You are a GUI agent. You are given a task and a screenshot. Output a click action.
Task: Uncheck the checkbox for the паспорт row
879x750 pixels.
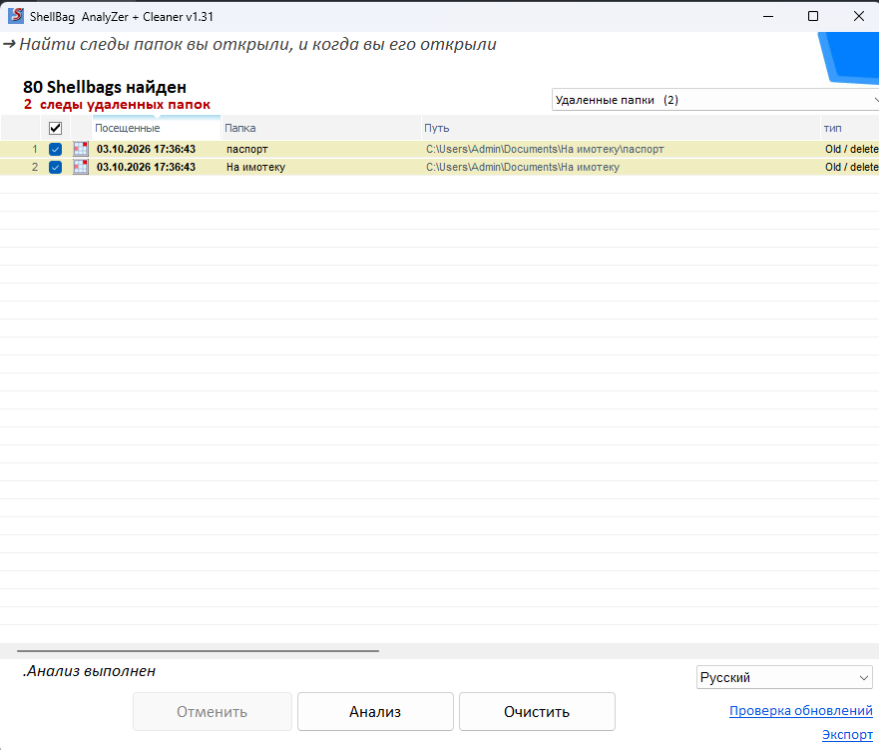55,149
